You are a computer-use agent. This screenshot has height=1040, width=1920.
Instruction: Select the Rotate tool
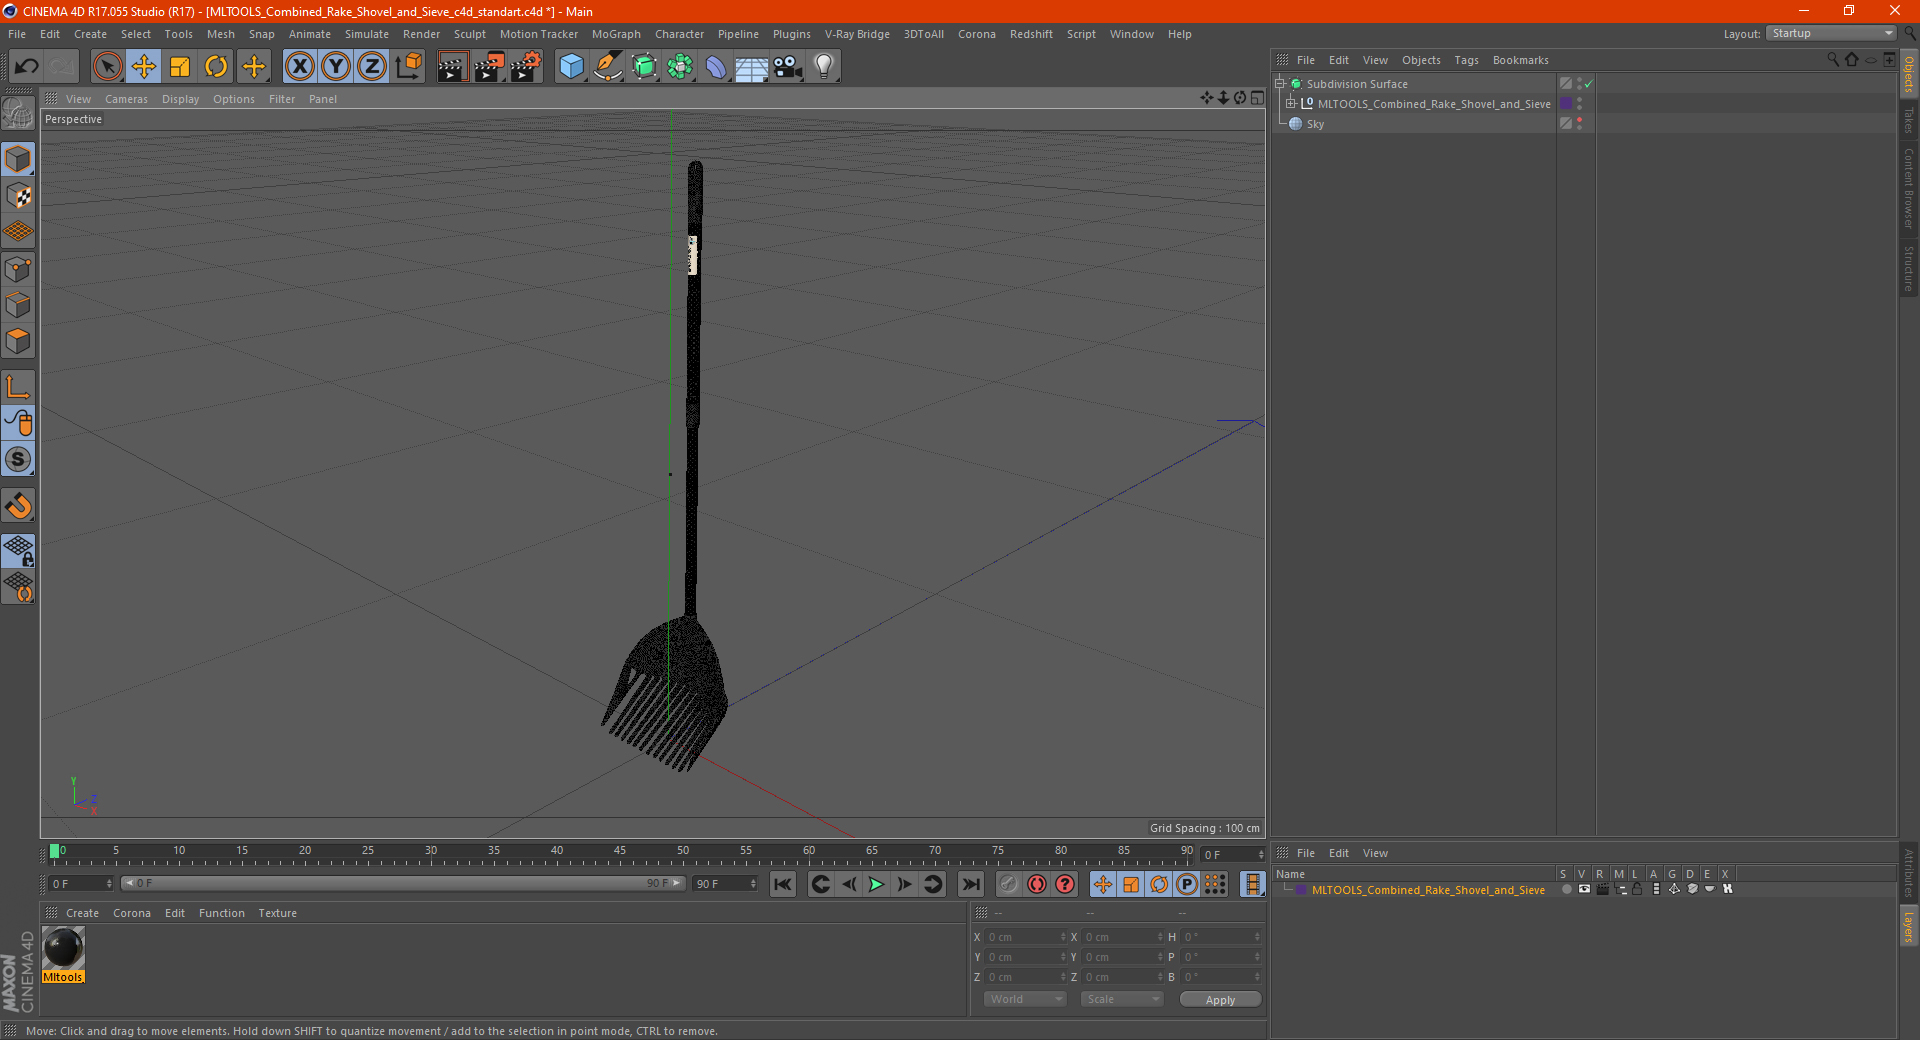216,67
